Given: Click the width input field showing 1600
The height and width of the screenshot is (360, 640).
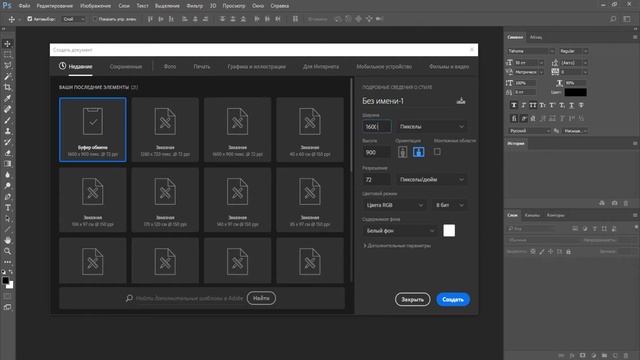Looking at the screenshot, I should coord(376,127).
